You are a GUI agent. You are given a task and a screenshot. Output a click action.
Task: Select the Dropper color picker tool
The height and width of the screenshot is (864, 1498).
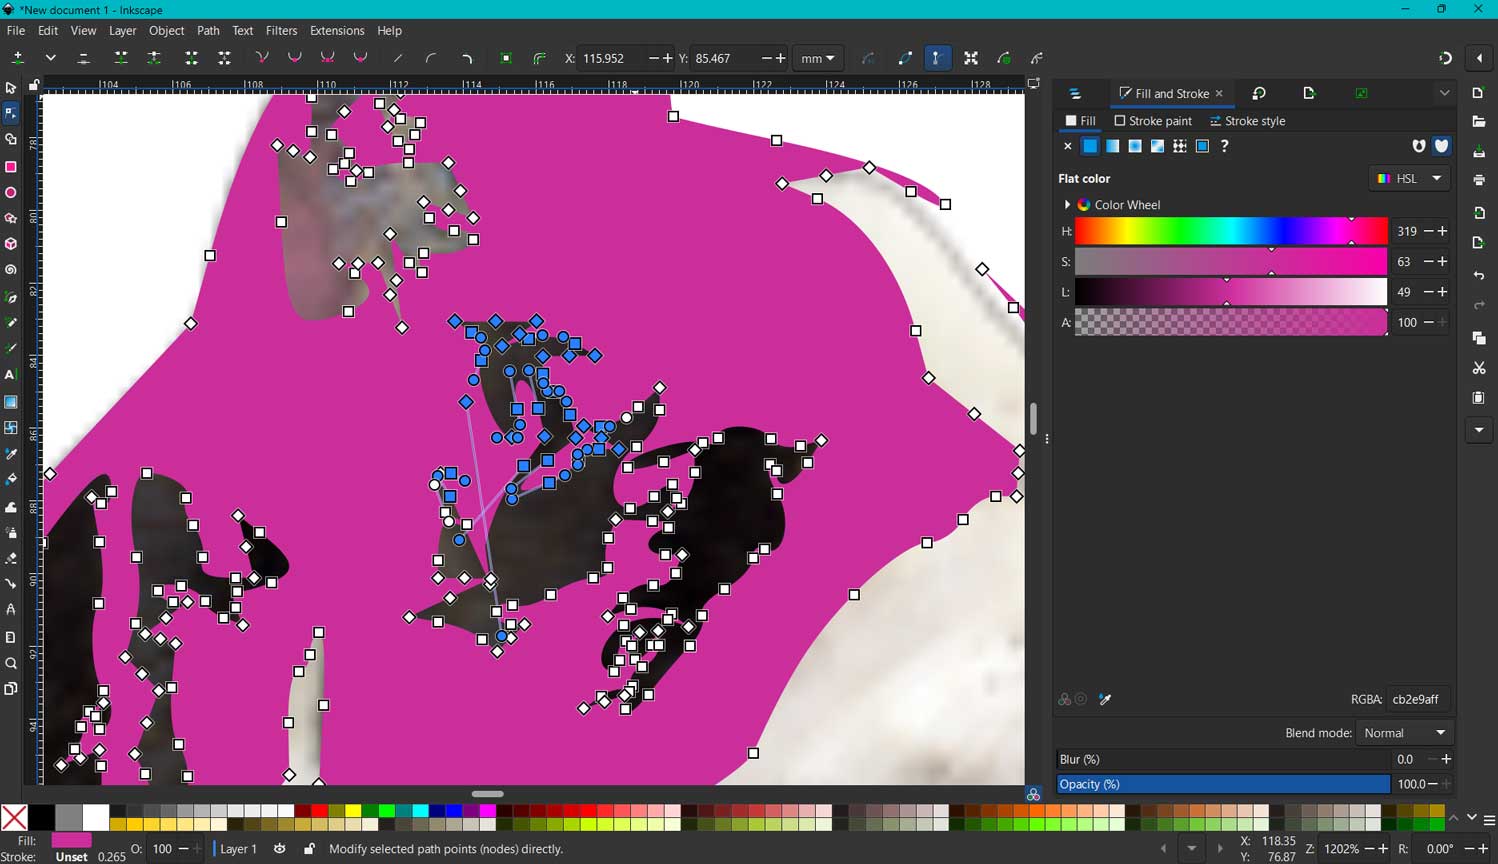click(10, 453)
